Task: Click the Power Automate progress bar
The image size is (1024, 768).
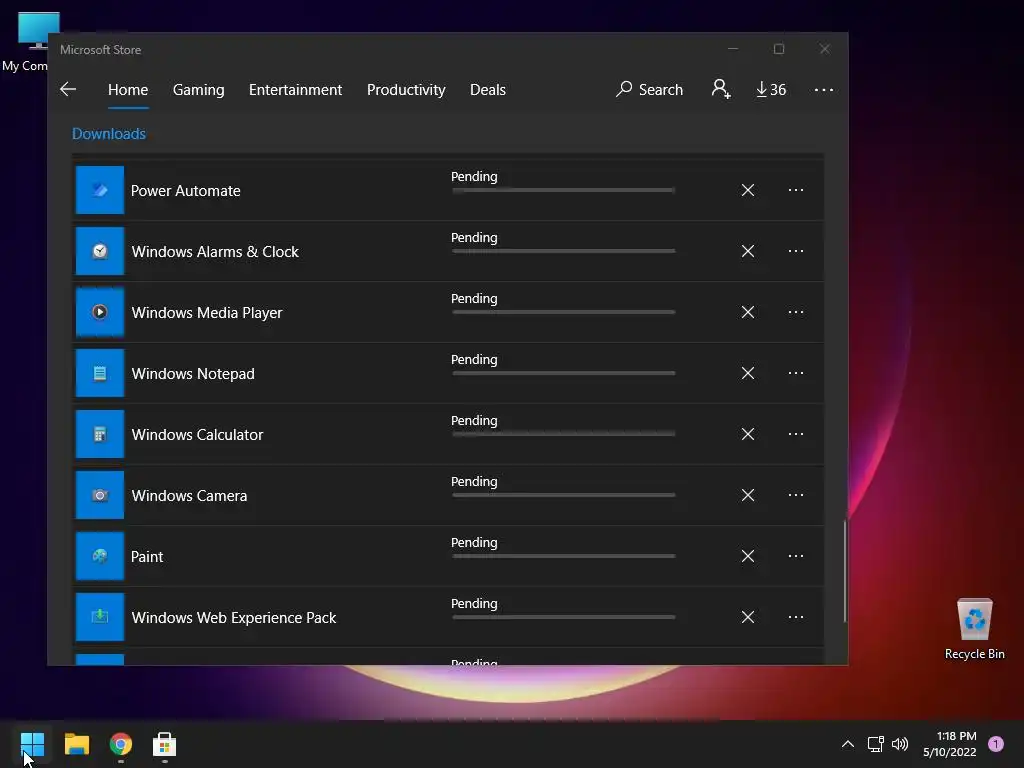Action: (x=564, y=190)
